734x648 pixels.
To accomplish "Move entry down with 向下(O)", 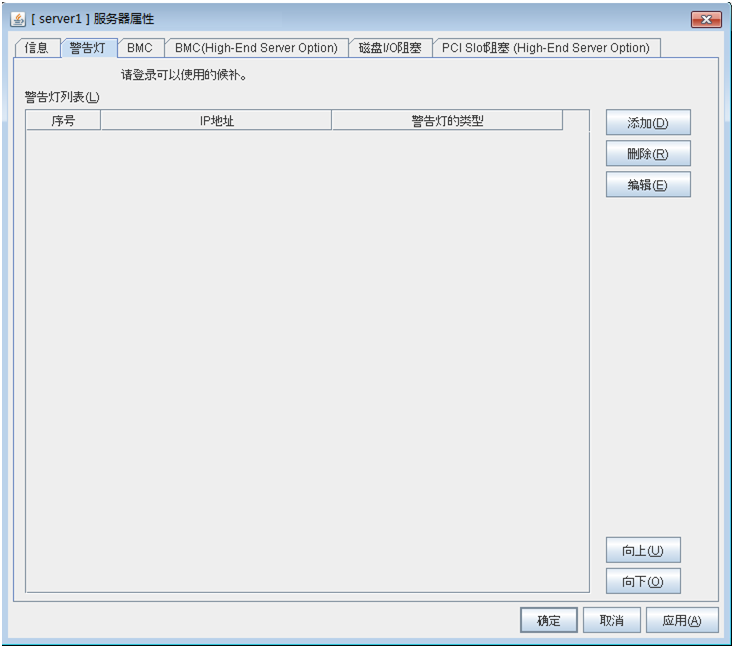I will tap(643, 581).
